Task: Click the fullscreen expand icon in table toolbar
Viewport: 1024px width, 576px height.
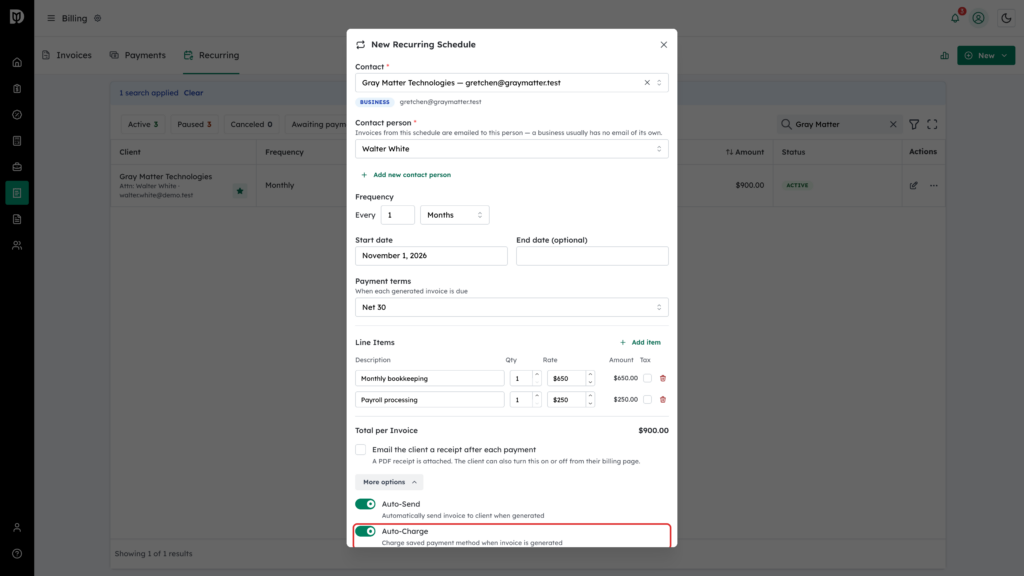Action: [932, 124]
